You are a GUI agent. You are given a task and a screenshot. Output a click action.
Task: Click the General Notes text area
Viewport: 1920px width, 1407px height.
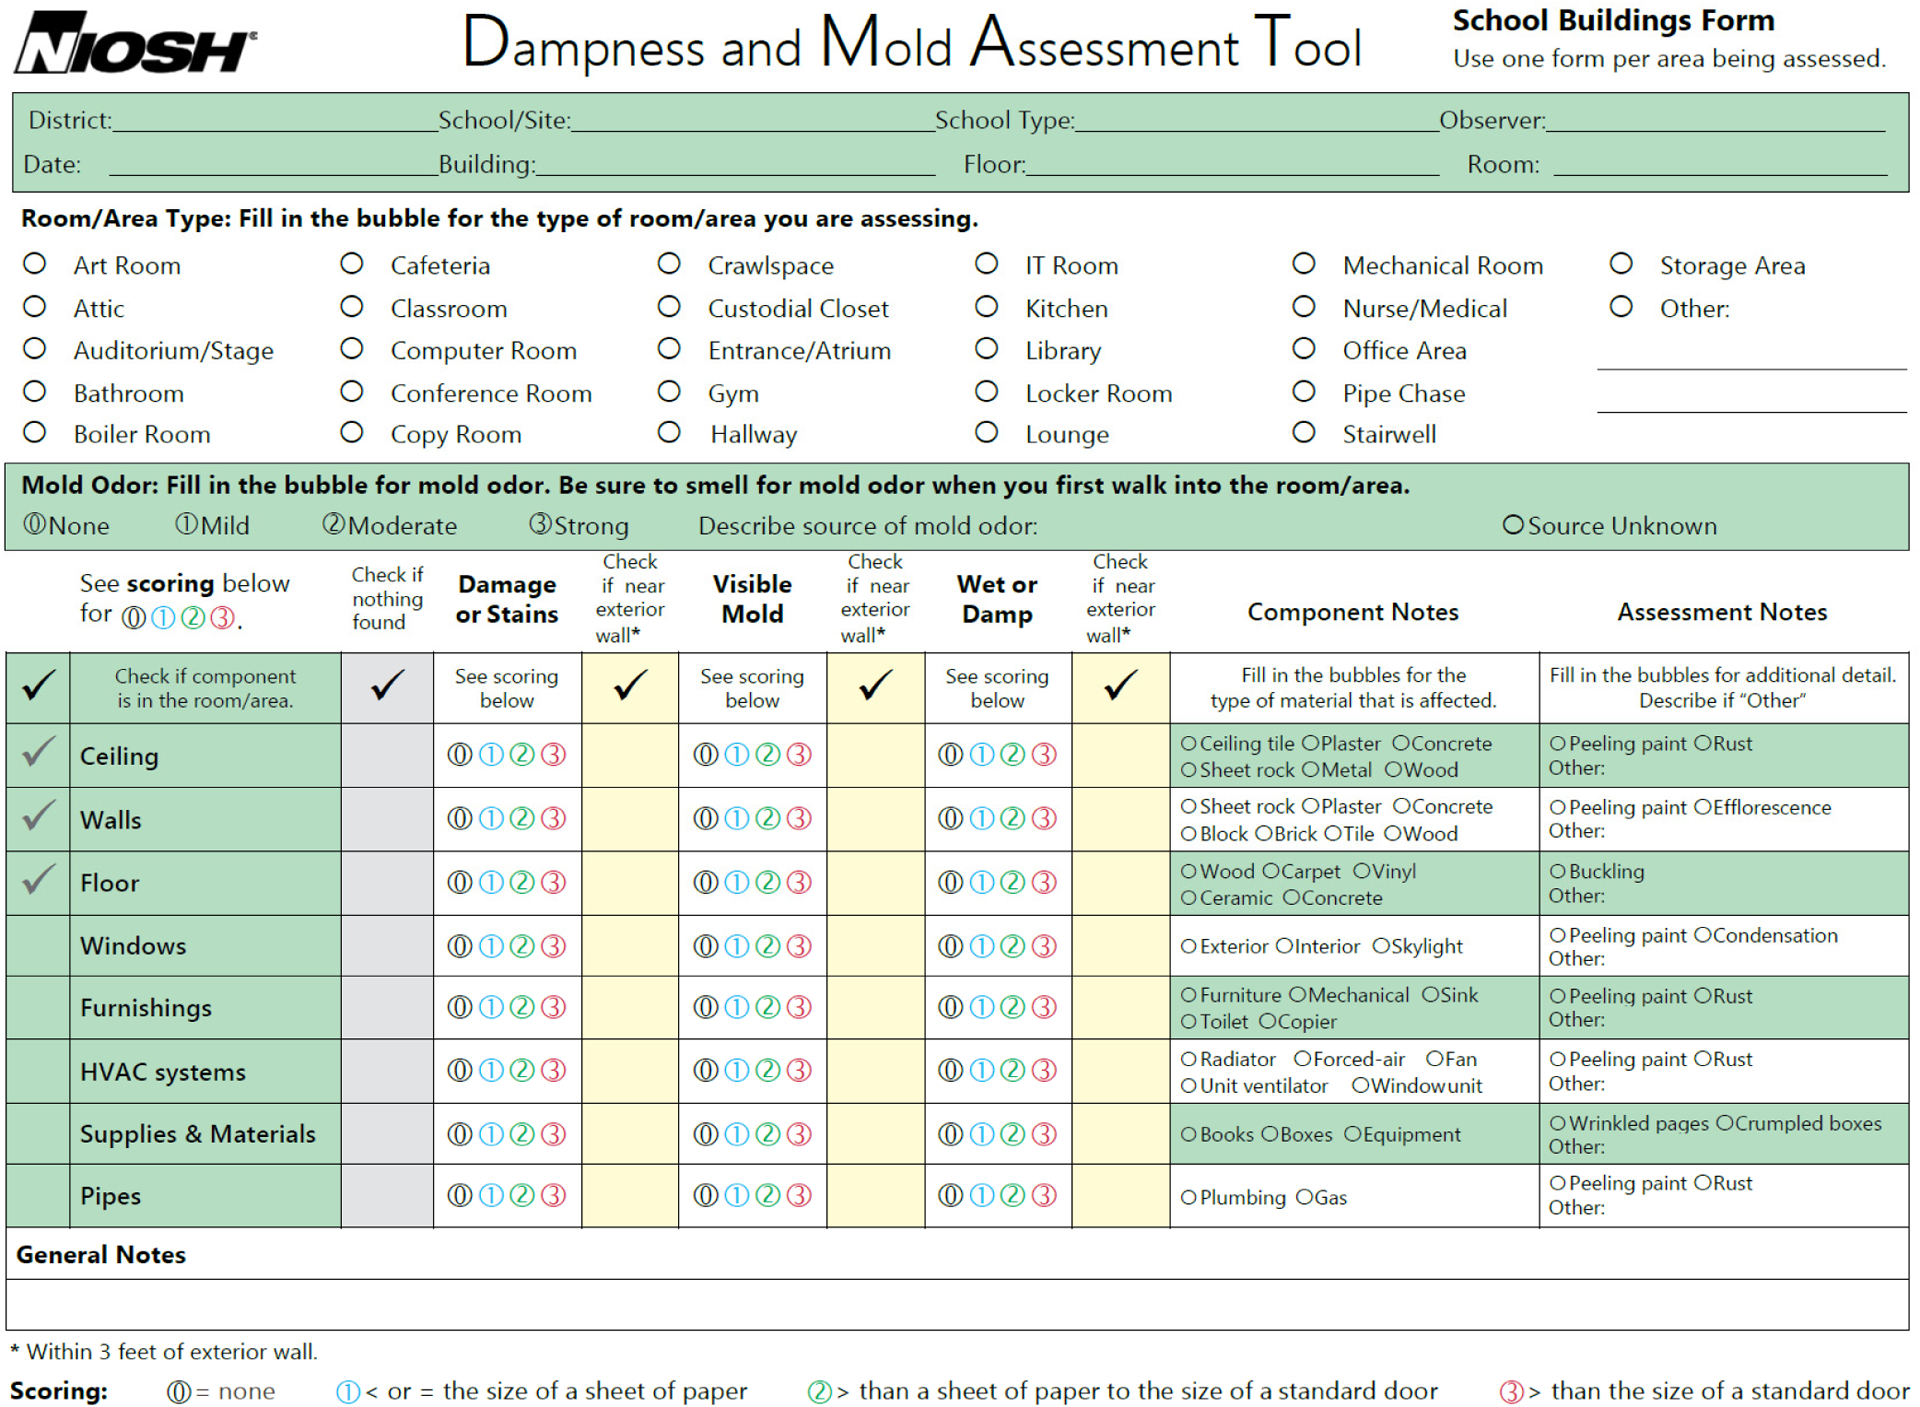point(957,1305)
